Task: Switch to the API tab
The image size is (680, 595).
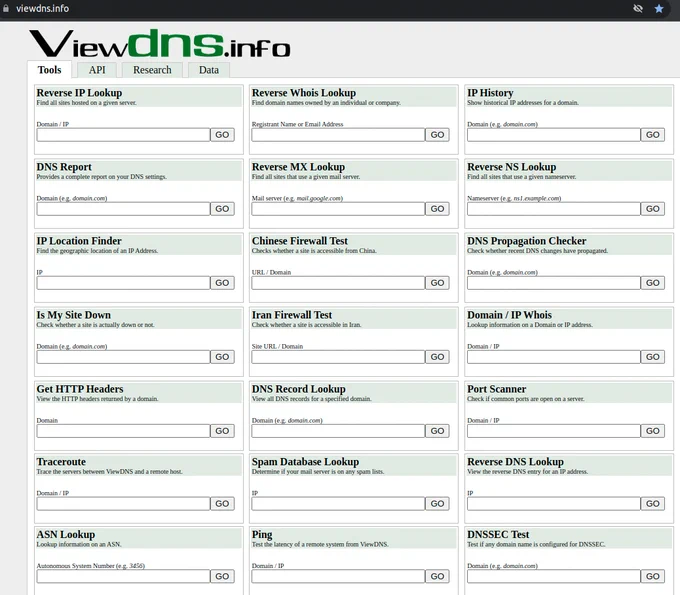Action: coord(97,70)
